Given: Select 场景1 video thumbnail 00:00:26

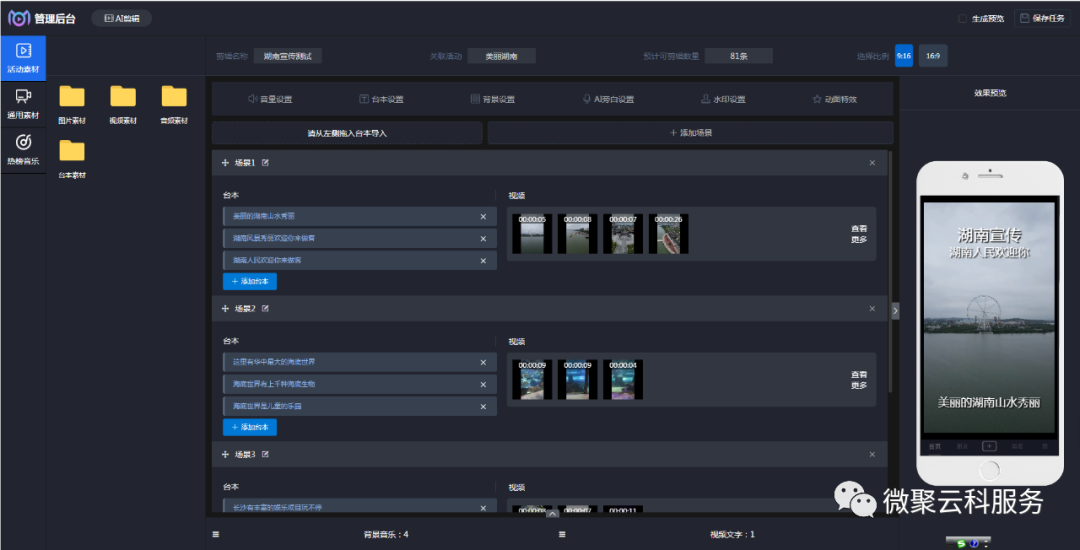Looking at the screenshot, I should pyautogui.click(x=669, y=233).
